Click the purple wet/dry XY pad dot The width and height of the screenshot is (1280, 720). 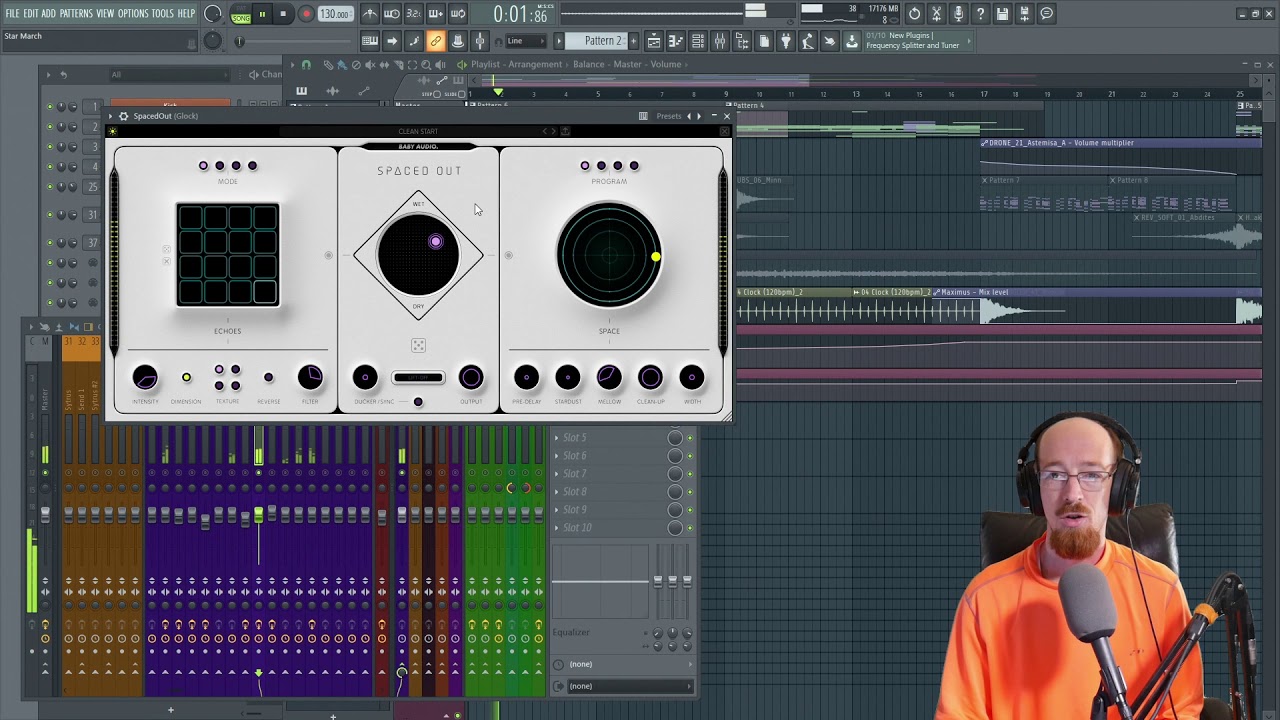pyautogui.click(x=435, y=241)
